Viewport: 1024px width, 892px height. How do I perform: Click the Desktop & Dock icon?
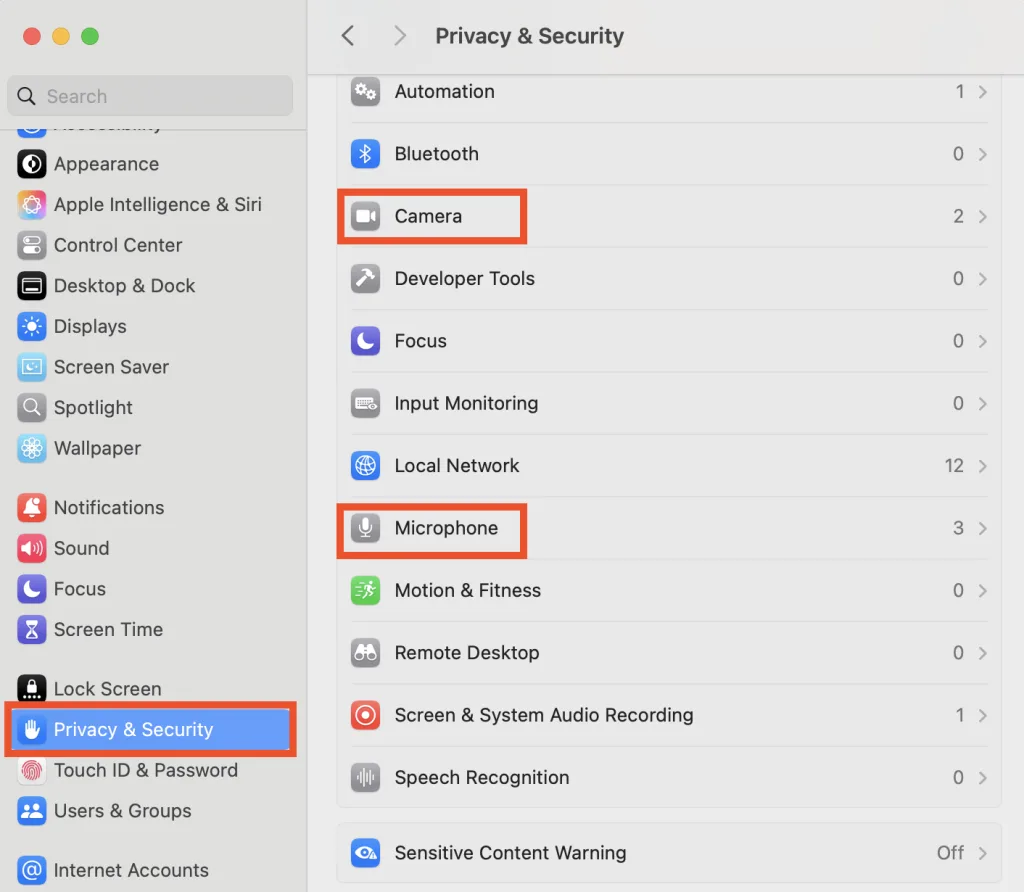click(x=31, y=286)
